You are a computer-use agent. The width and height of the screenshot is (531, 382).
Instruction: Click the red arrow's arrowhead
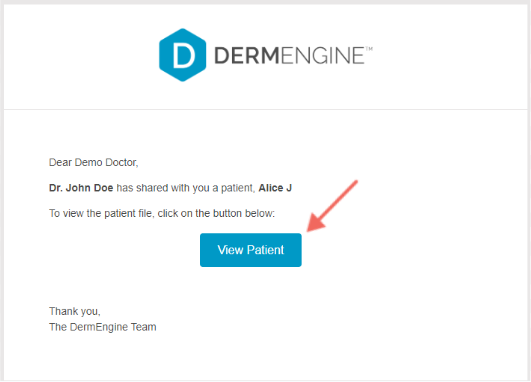(x=316, y=223)
